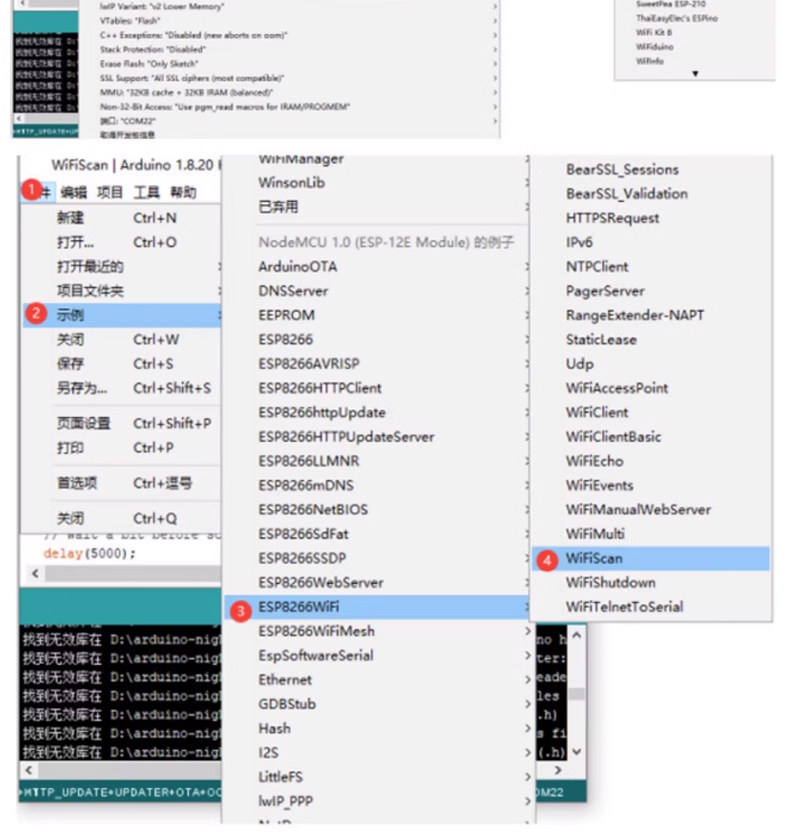The height and width of the screenshot is (837, 790).
Task: Open the BearSSL_Validation example
Action: (651, 194)
